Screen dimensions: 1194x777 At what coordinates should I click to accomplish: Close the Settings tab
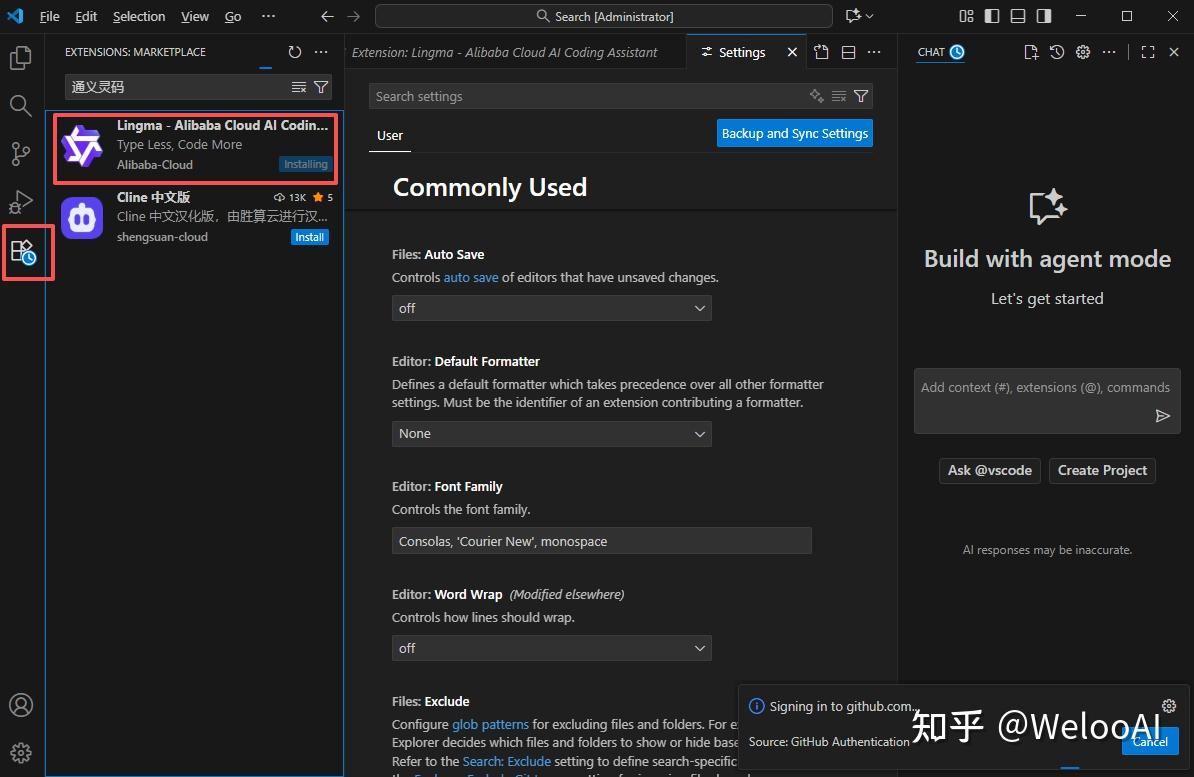pos(792,52)
